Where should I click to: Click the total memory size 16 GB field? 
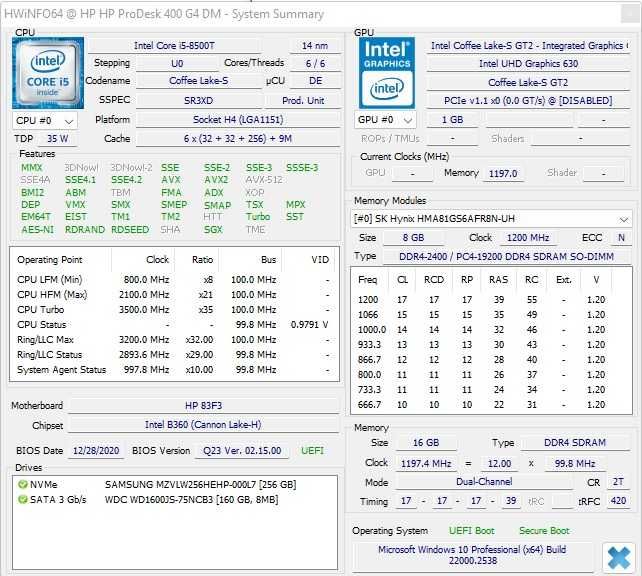click(426, 443)
